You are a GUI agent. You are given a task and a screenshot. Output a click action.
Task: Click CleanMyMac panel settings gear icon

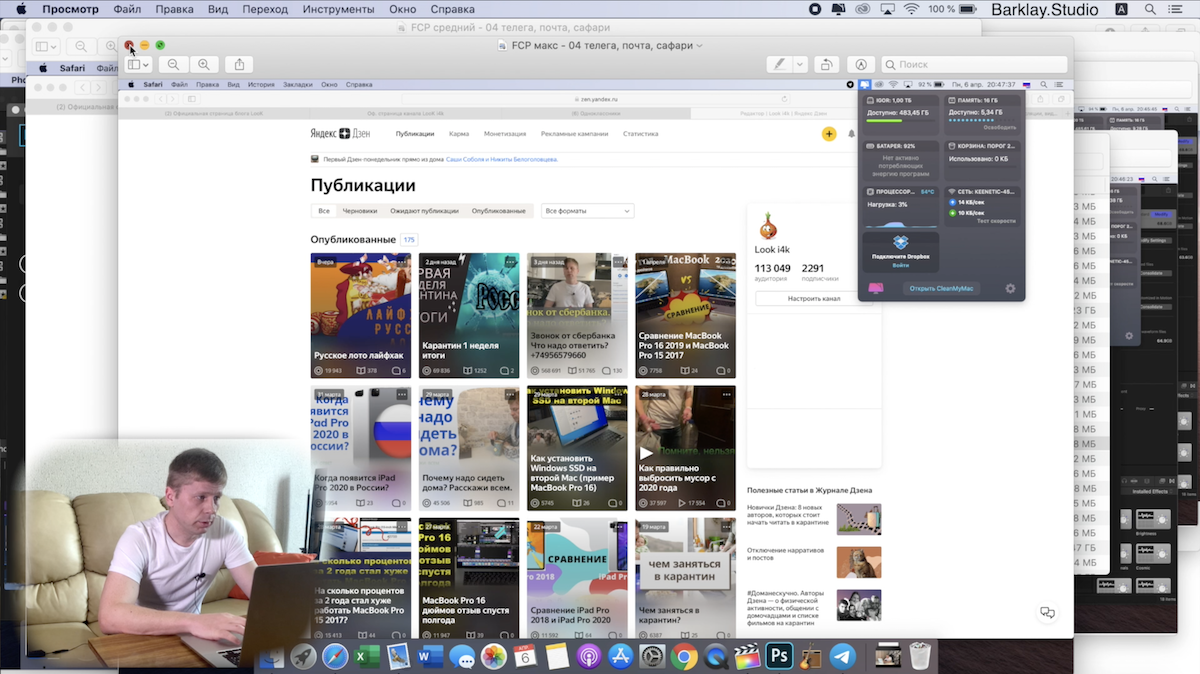pyautogui.click(x=1010, y=289)
